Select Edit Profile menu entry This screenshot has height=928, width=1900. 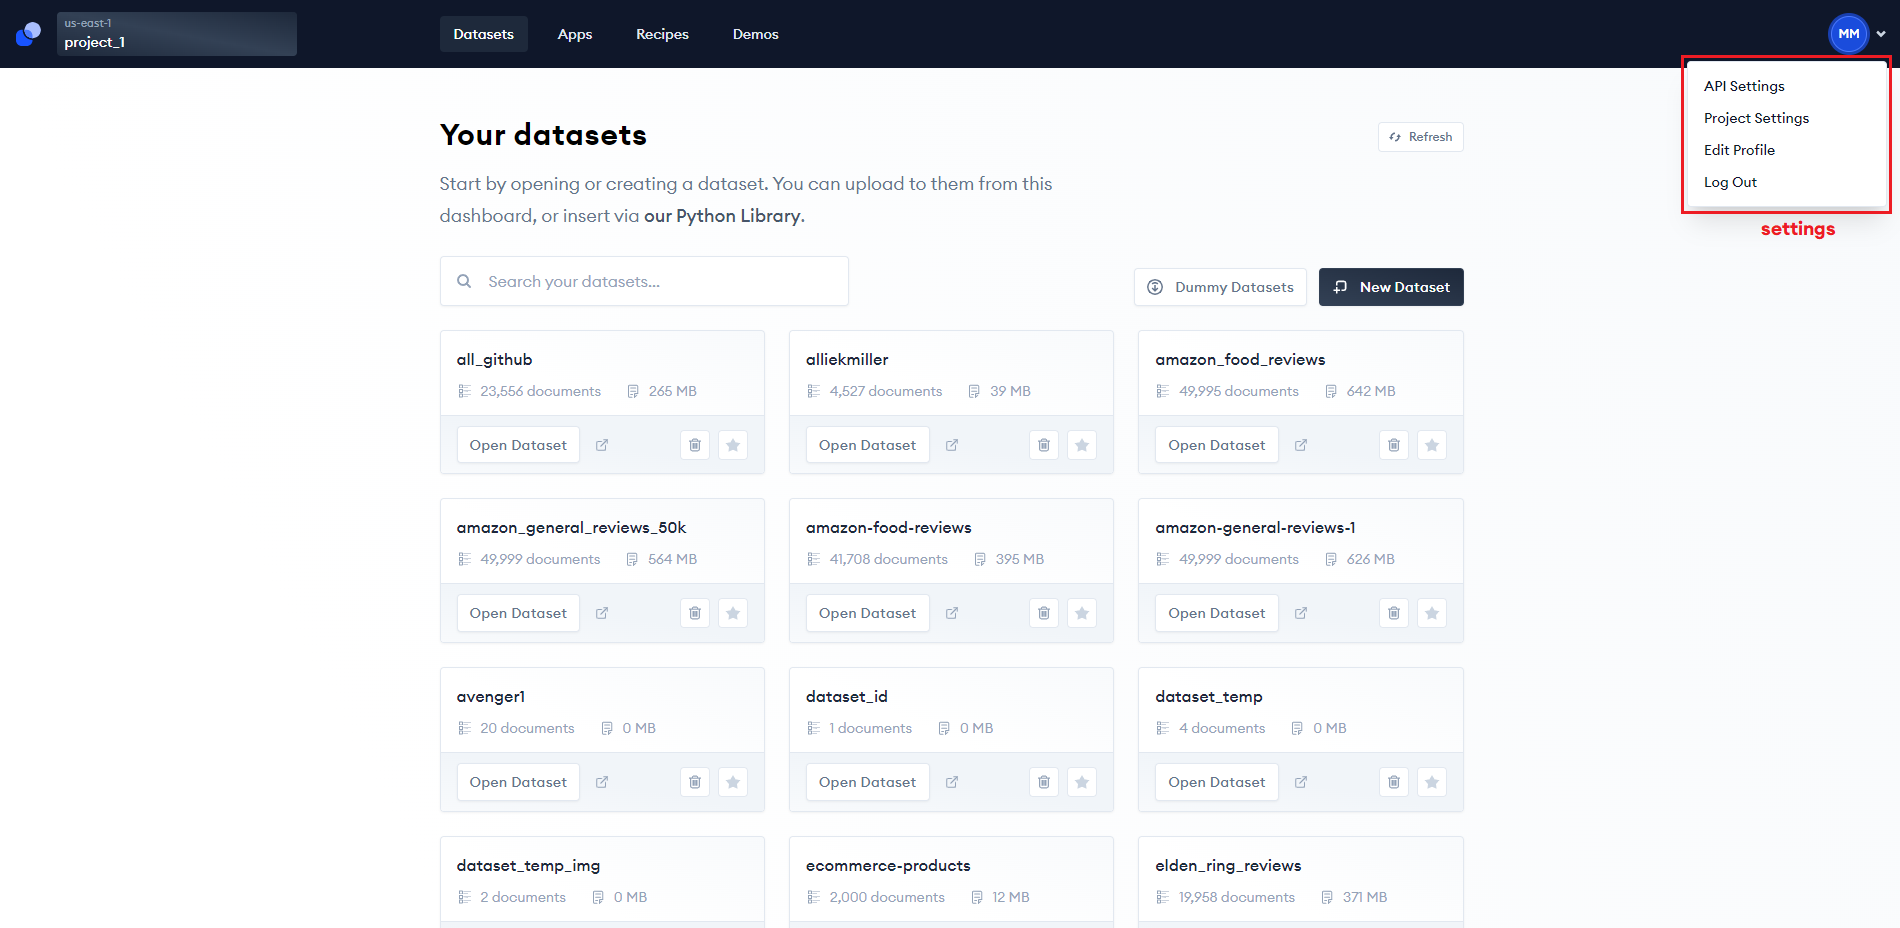1740,150
